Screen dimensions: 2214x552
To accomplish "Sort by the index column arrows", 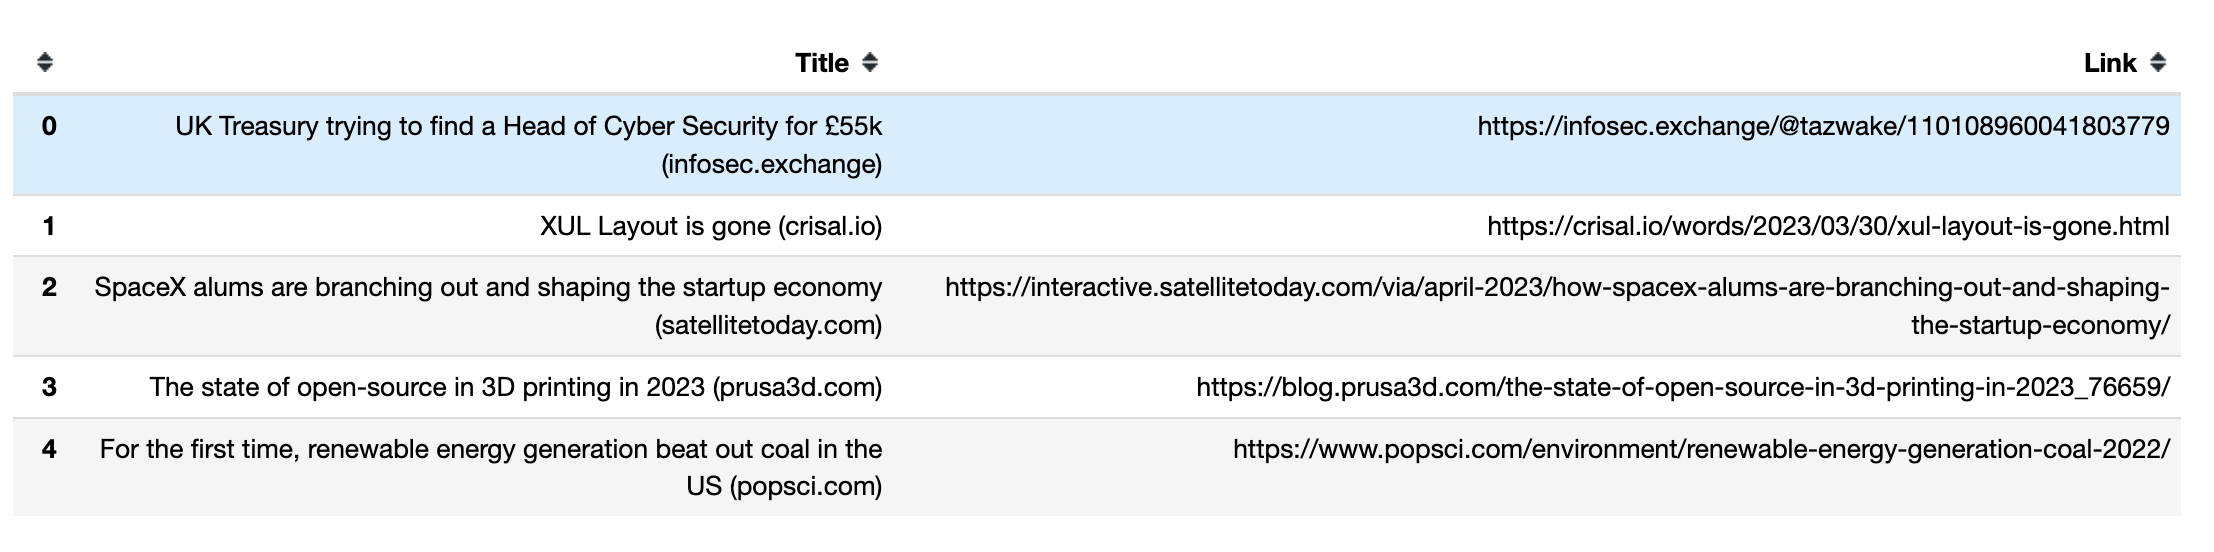I will coord(44,63).
